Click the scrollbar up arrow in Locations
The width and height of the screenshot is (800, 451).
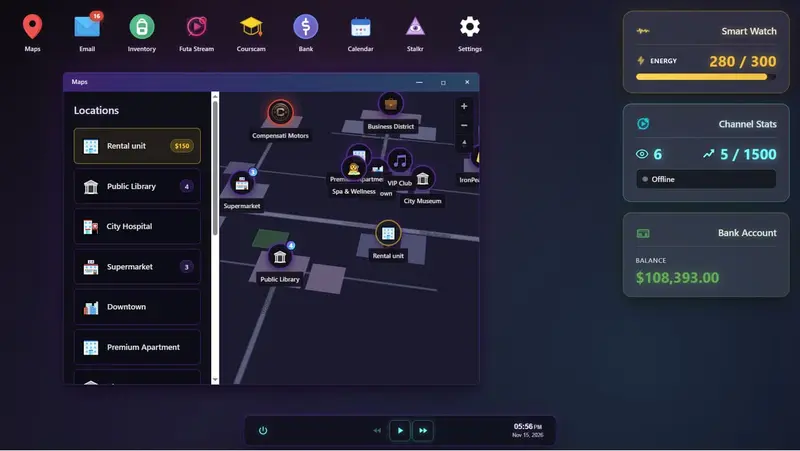pos(215,96)
